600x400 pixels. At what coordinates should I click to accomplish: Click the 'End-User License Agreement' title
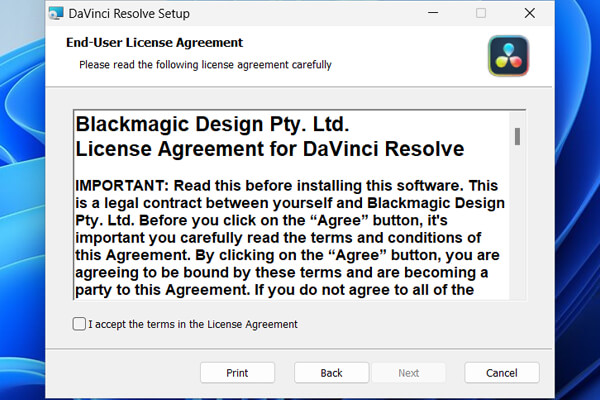click(155, 42)
